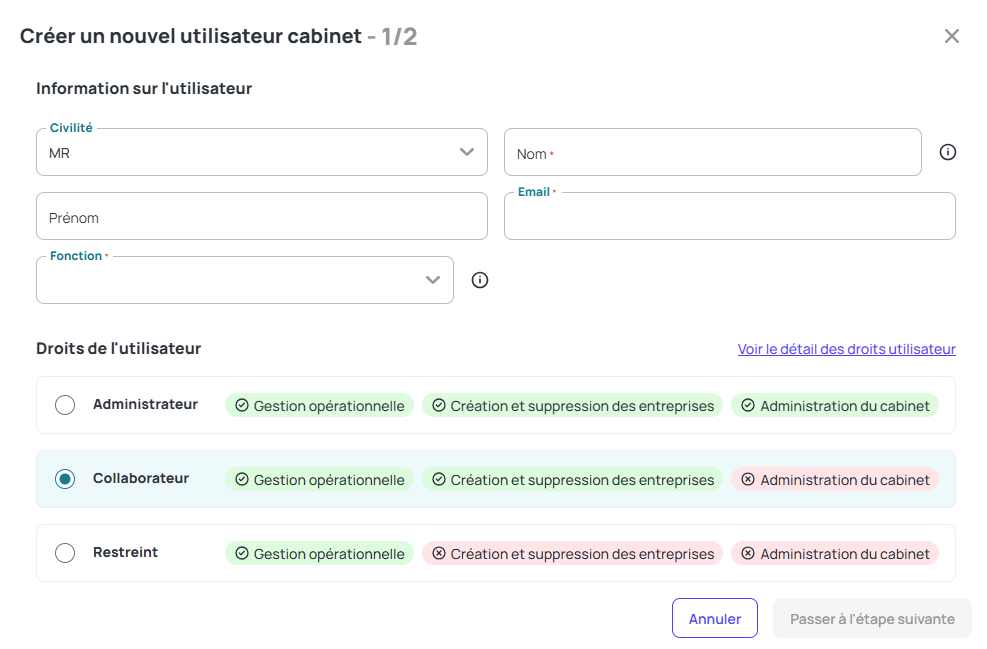Focus the Email input field
Screen dimensions: 987x649
click(730, 216)
